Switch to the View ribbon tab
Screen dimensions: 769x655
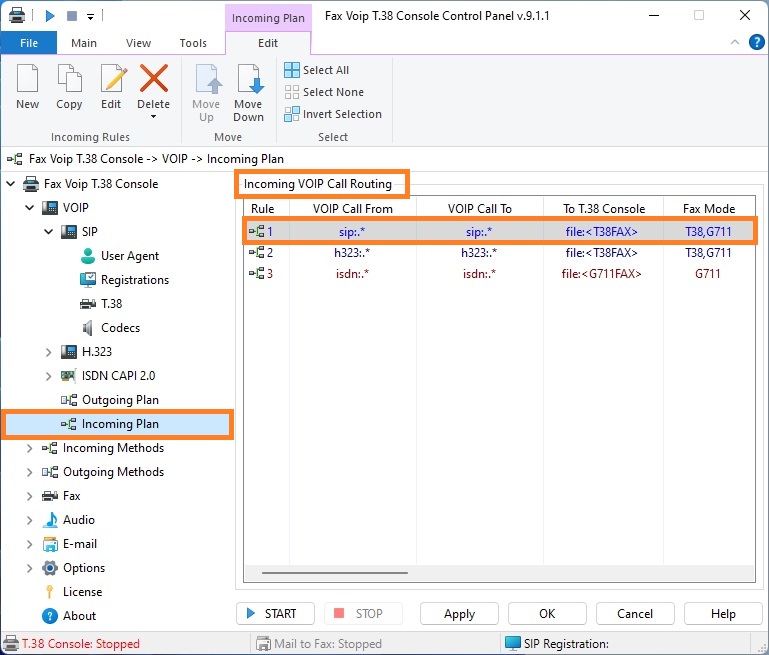click(x=138, y=43)
